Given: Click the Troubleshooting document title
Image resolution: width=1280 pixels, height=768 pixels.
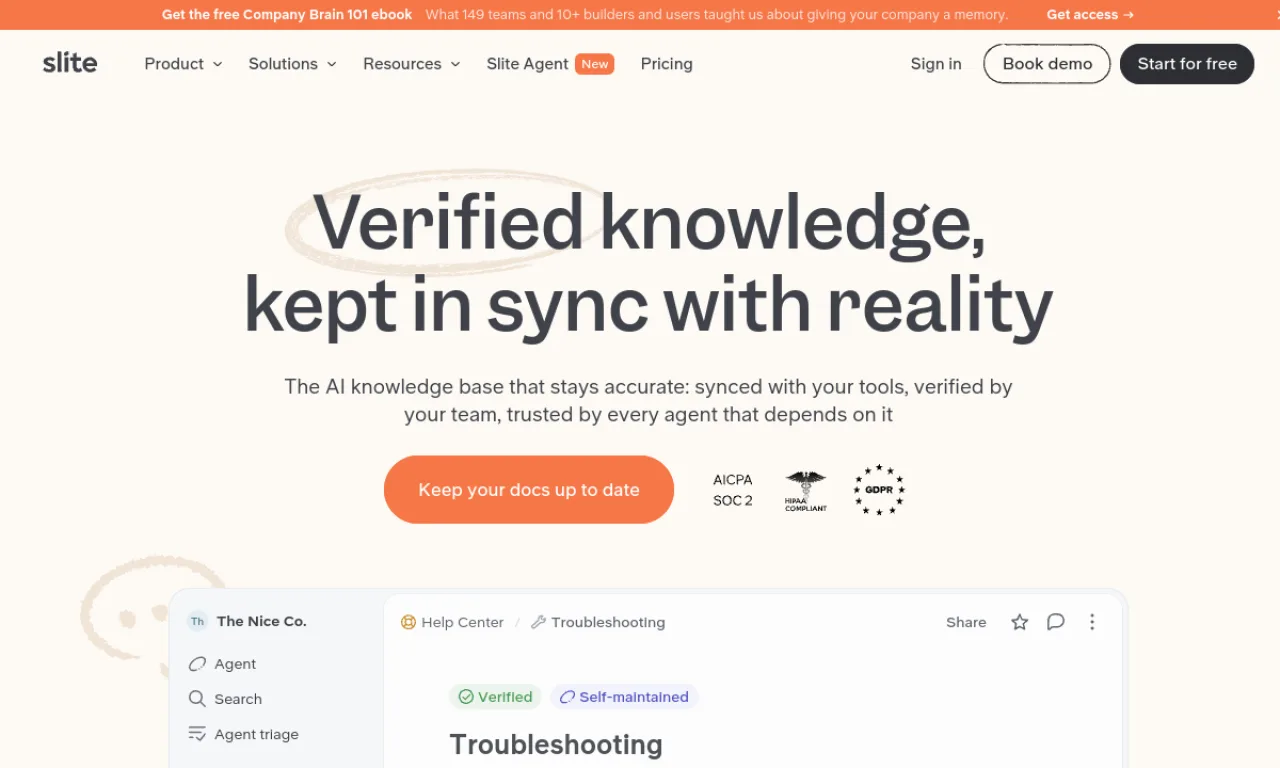Looking at the screenshot, I should click(556, 745).
